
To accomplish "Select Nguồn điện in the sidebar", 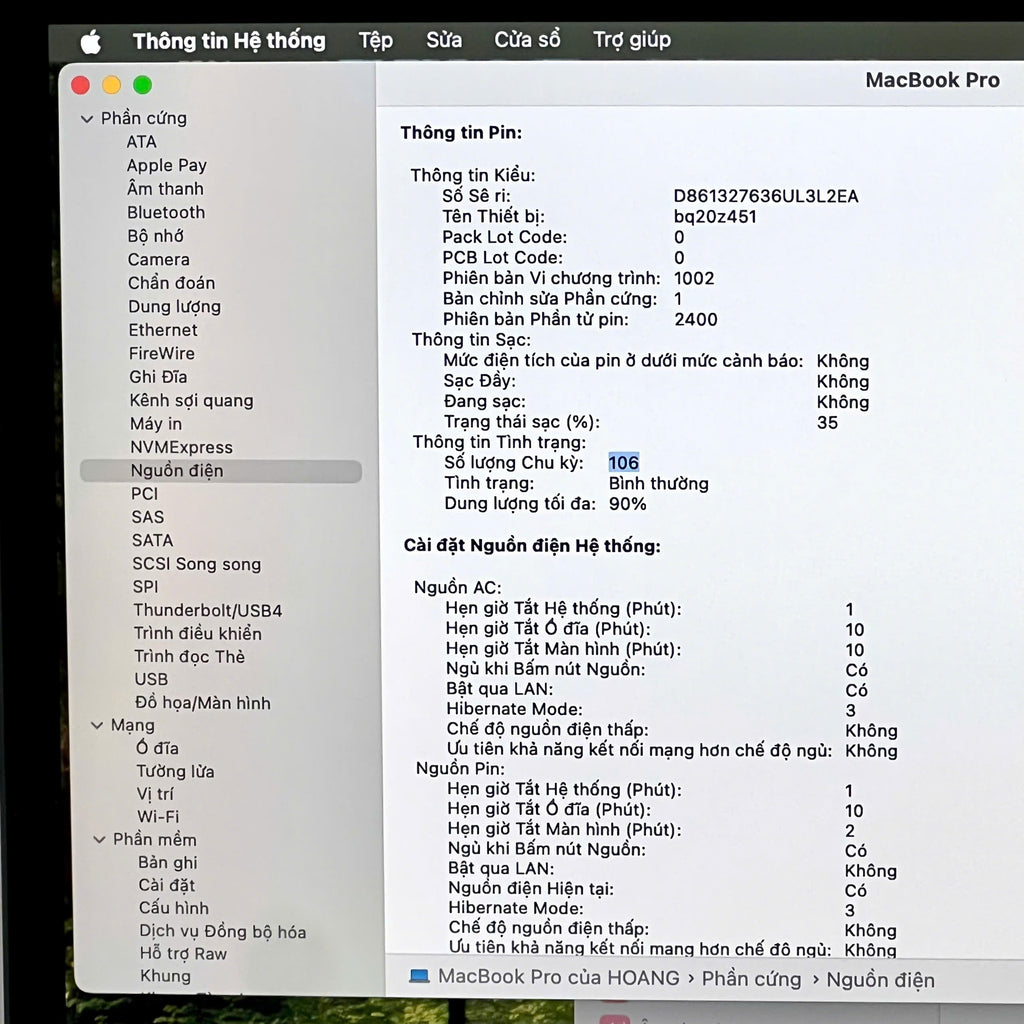I will (221, 471).
